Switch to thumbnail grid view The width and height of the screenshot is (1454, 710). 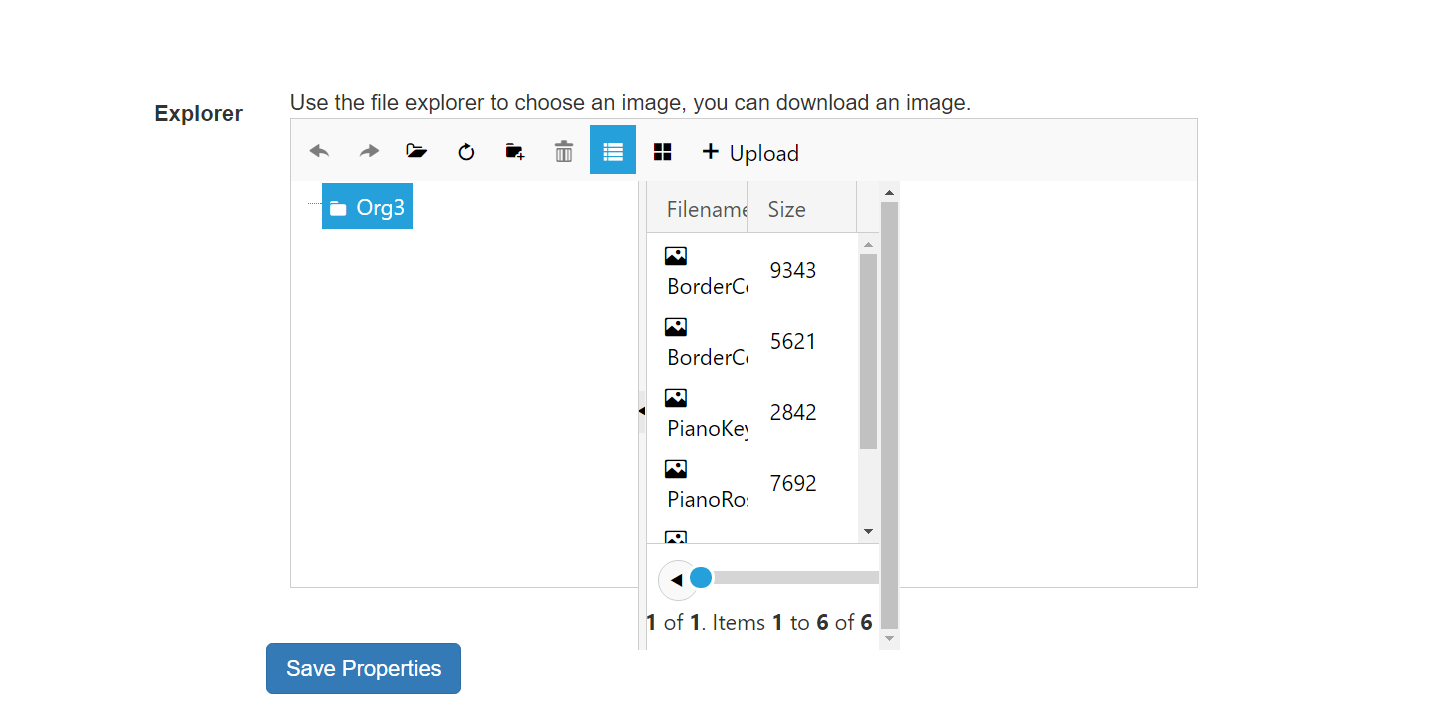[662, 151]
